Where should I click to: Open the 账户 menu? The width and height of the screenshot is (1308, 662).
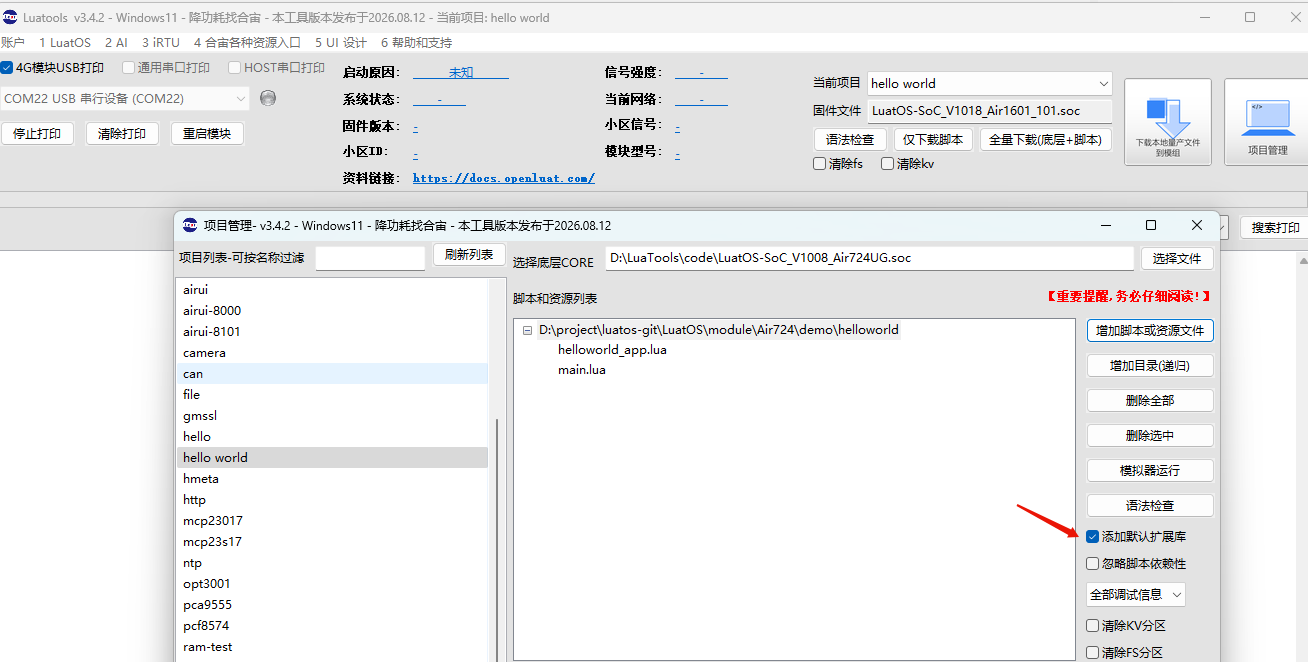[12, 43]
